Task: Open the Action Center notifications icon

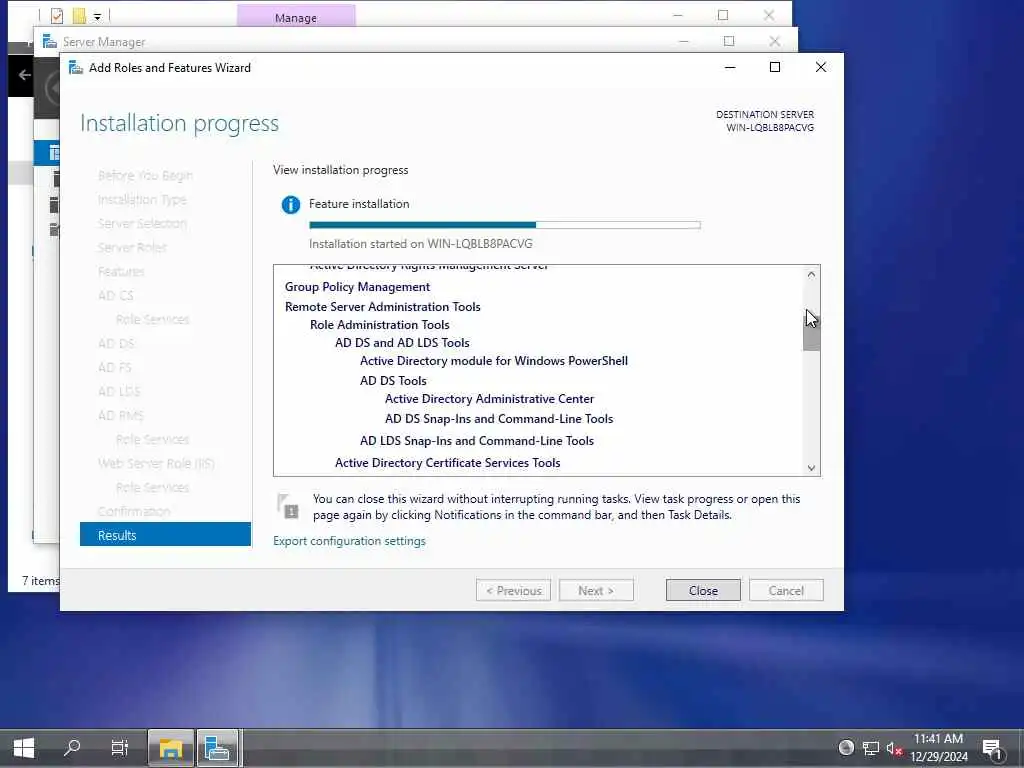Action: point(992,748)
